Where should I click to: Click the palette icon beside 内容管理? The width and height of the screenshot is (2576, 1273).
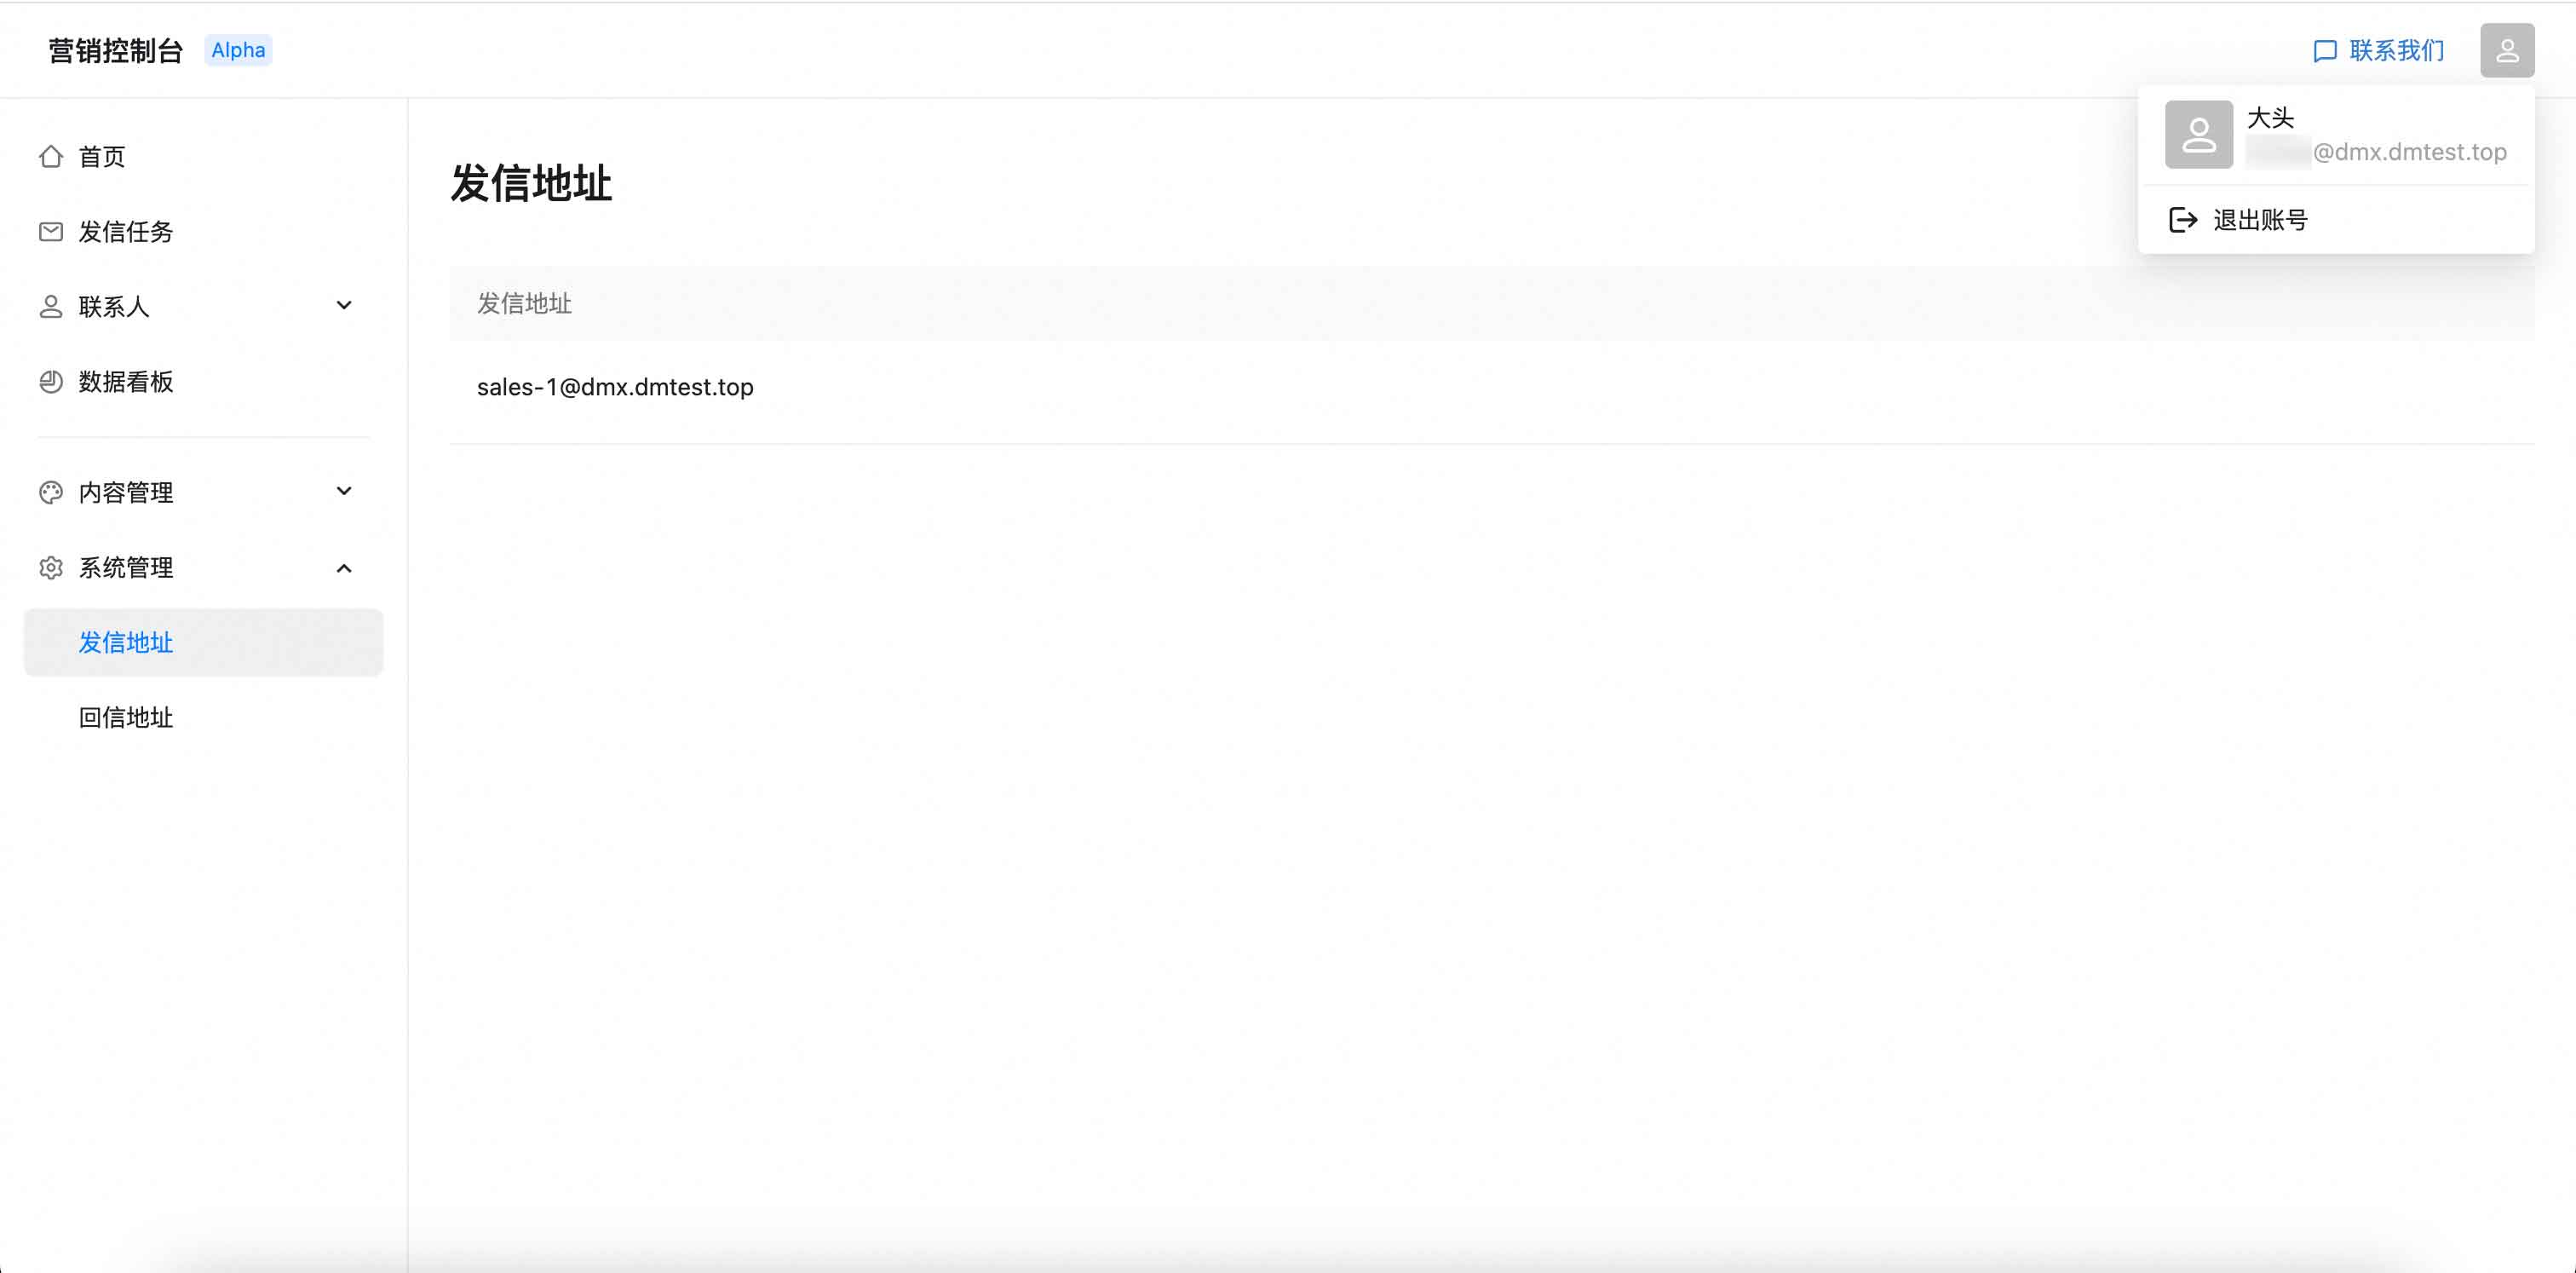click(51, 492)
